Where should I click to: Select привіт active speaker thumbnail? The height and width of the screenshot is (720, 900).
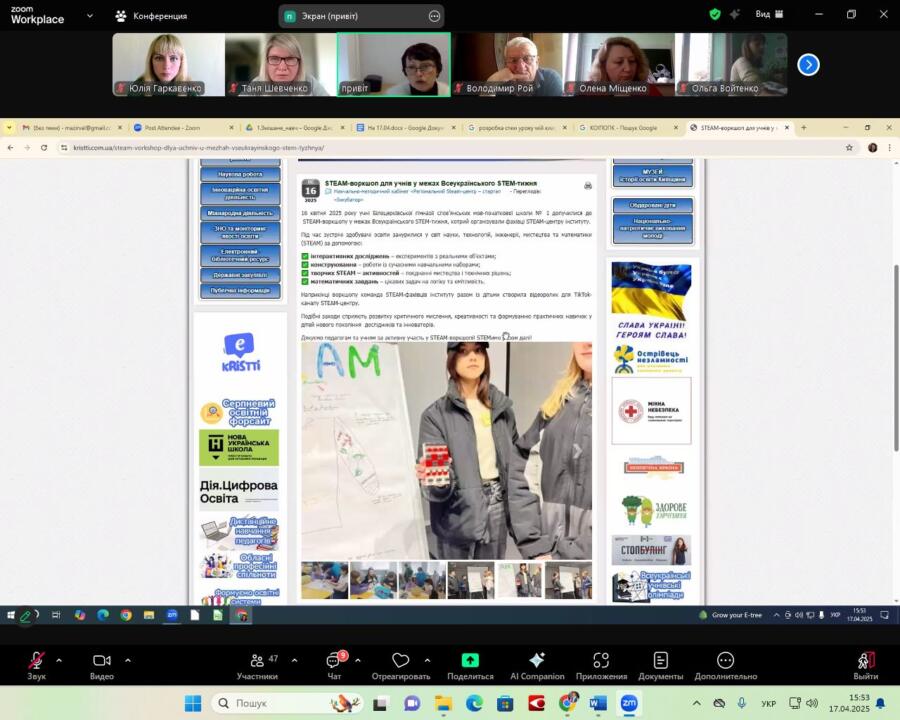click(394, 64)
